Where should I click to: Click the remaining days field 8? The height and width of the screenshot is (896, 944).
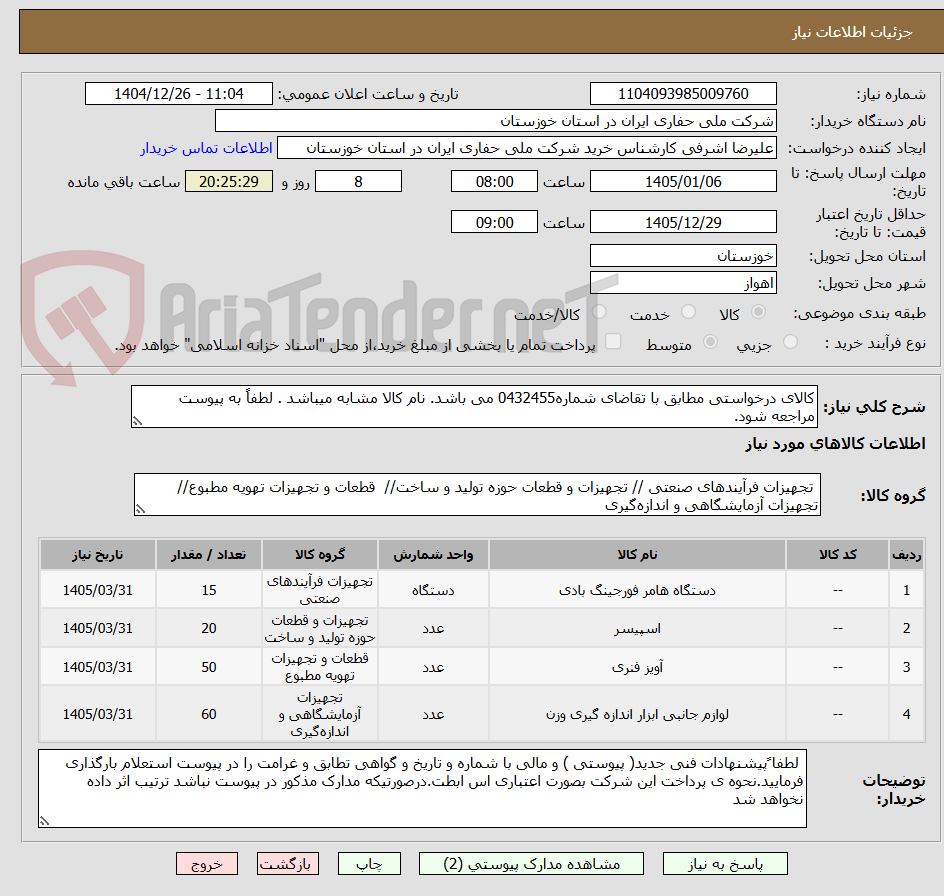coord(358,181)
